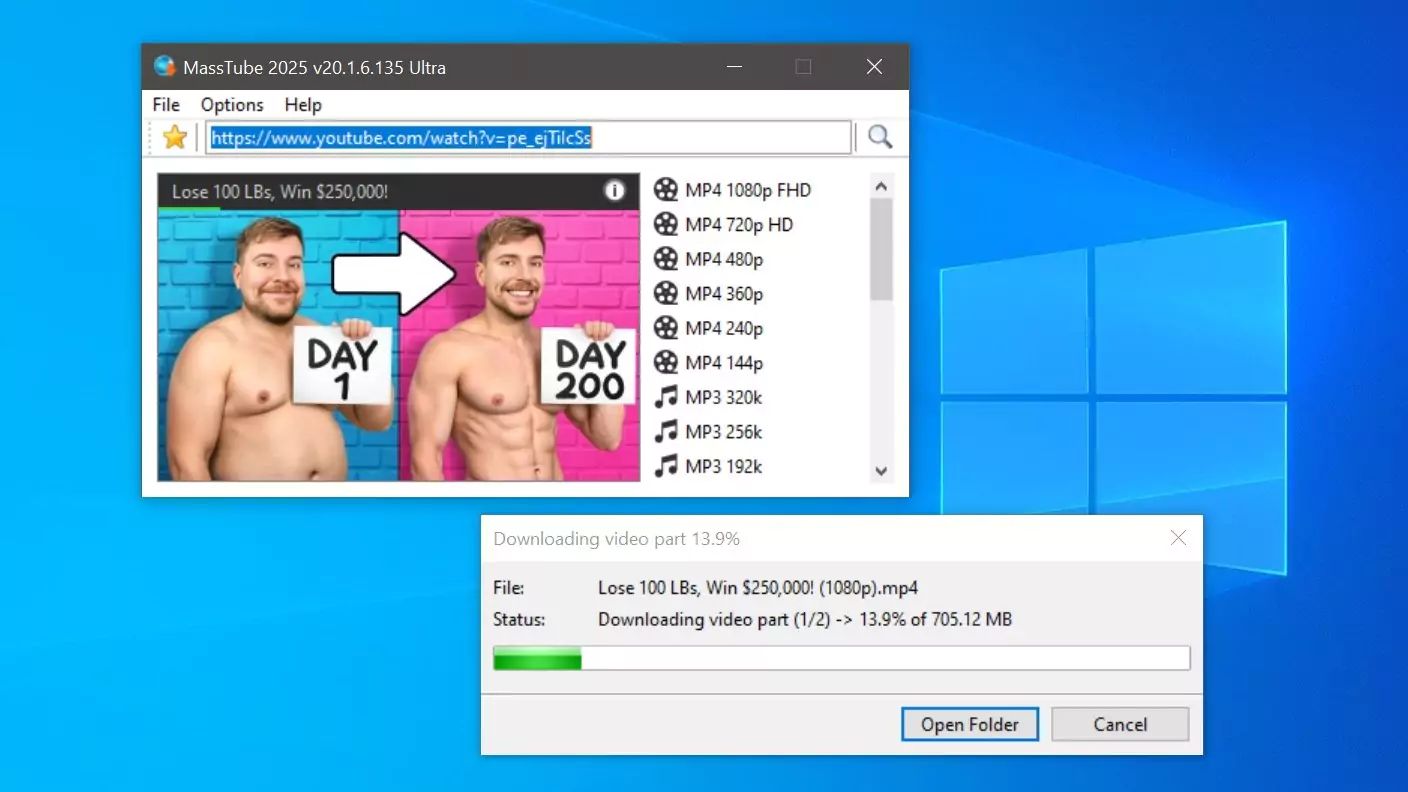Viewport: 1408px width, 792px height.
Task: Click the file name "Lose 100 LBs, Win $250,000! (1080p).mp4"
Action: 758,587
